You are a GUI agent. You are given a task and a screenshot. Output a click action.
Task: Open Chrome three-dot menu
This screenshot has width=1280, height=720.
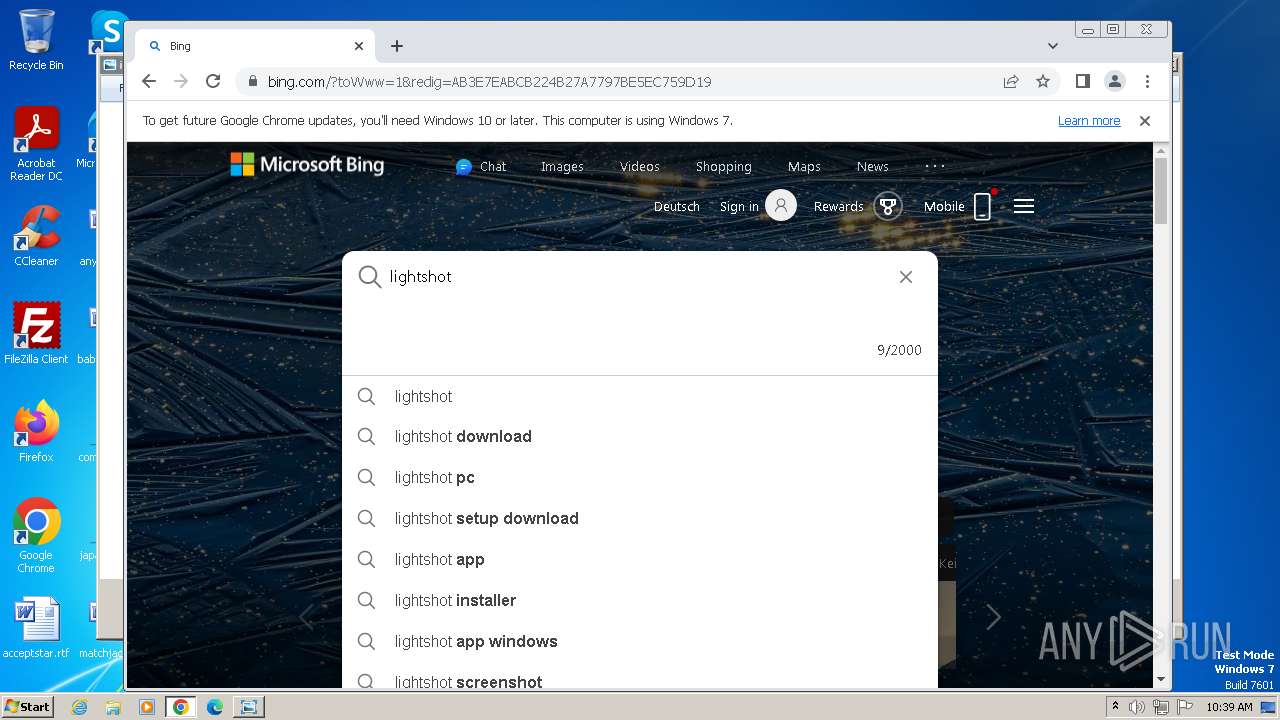1147,81
